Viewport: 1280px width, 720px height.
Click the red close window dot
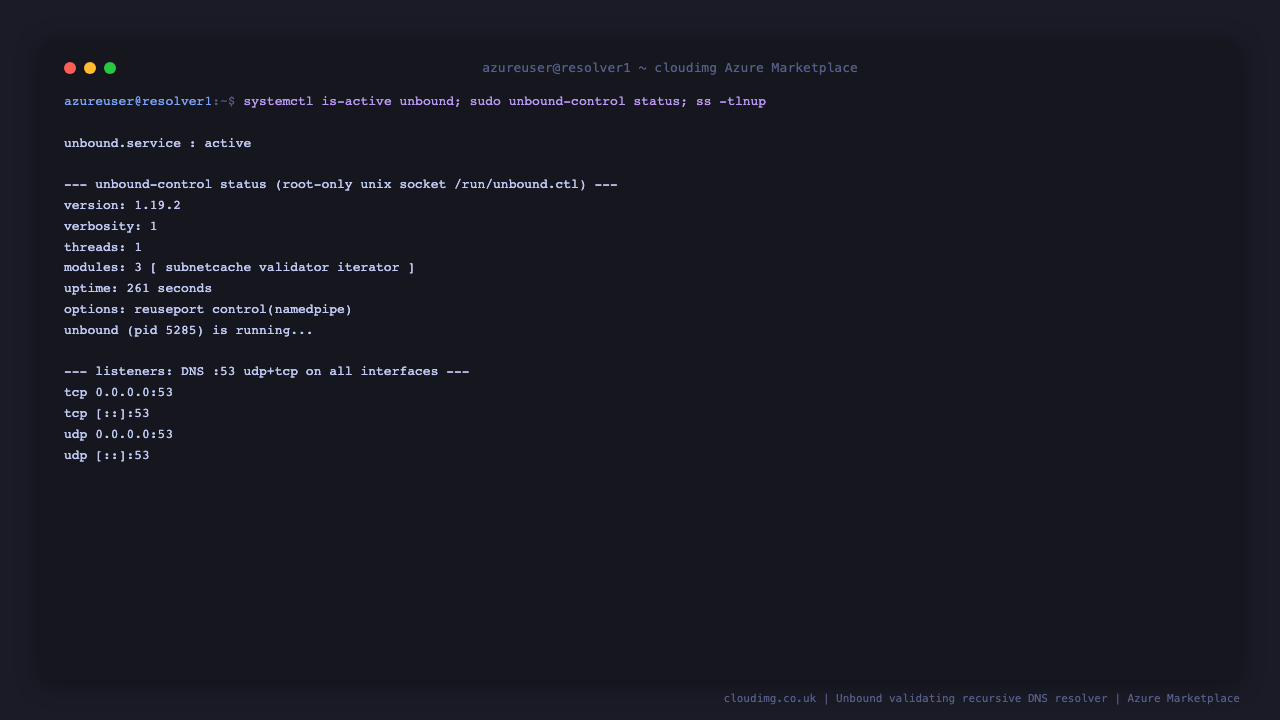click(70, 68)
